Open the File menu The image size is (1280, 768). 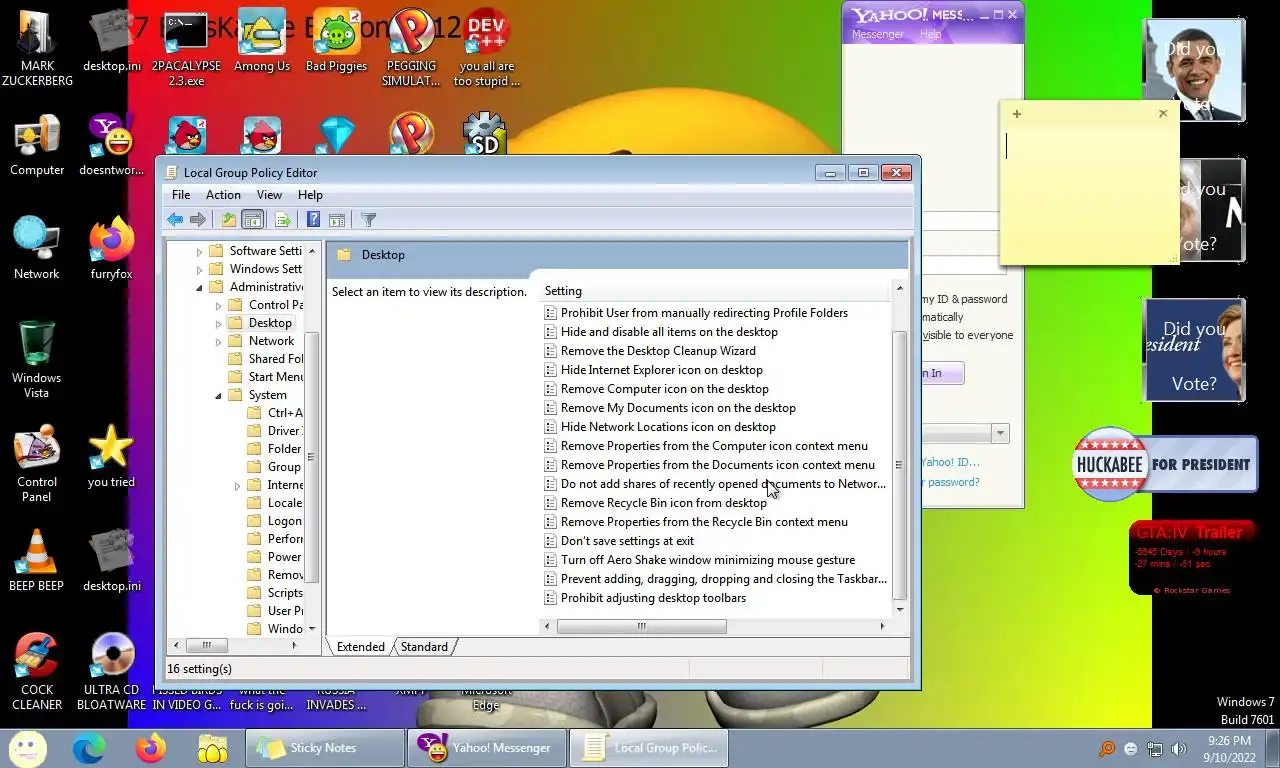pyautogui.click(x=181, y=195)
